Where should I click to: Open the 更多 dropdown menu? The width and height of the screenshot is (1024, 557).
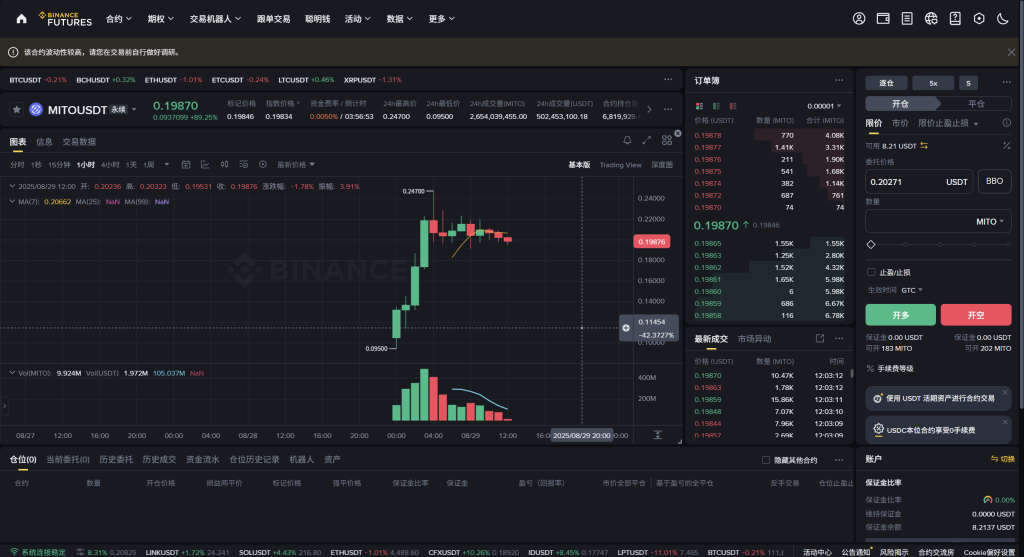pos(441,19)
